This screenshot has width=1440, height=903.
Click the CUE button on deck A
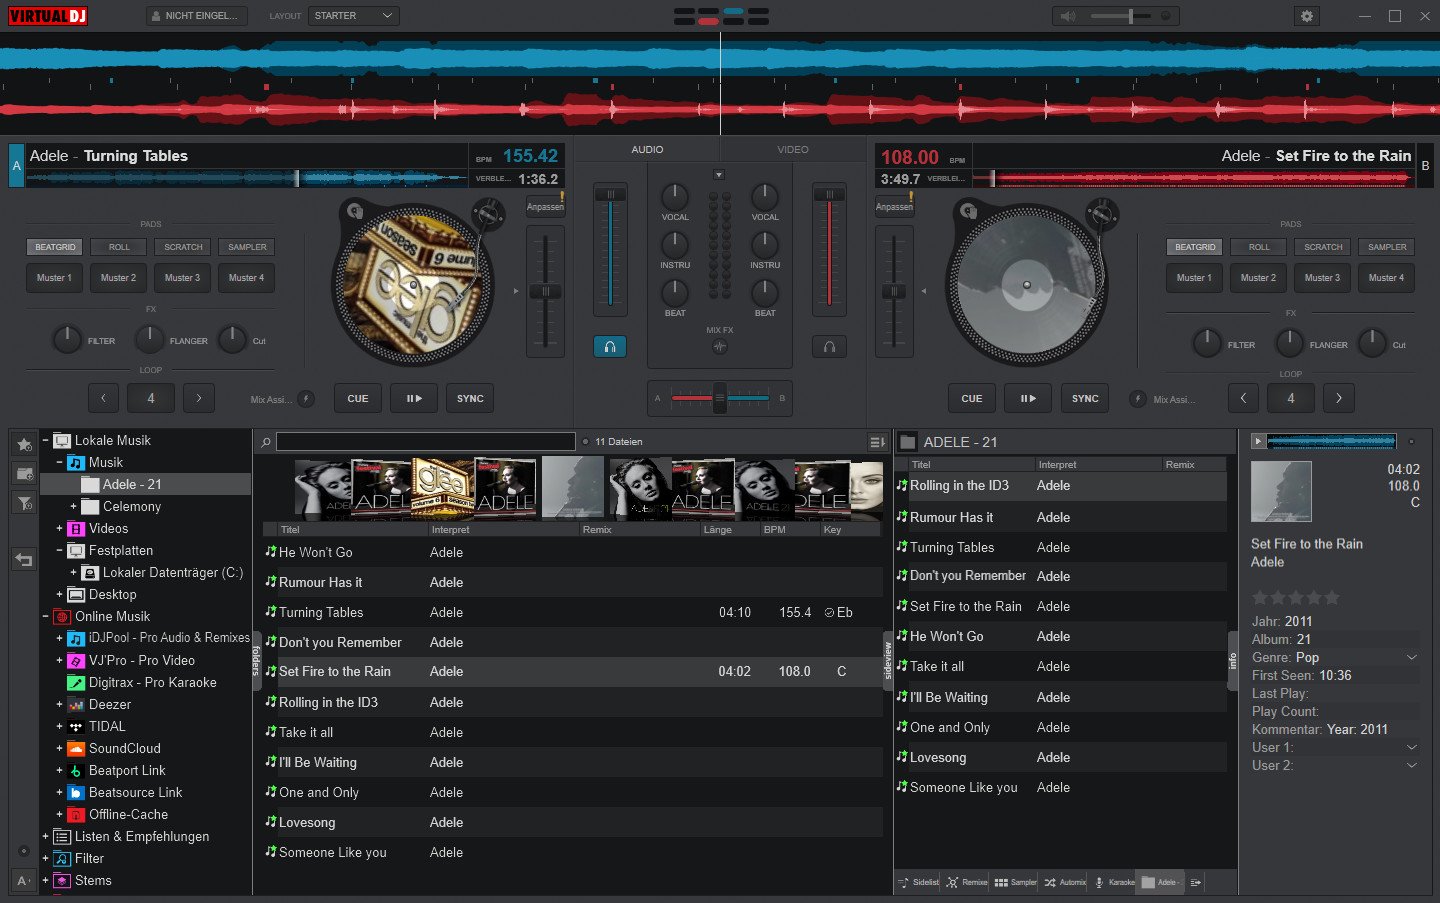(x=358, y=398)
